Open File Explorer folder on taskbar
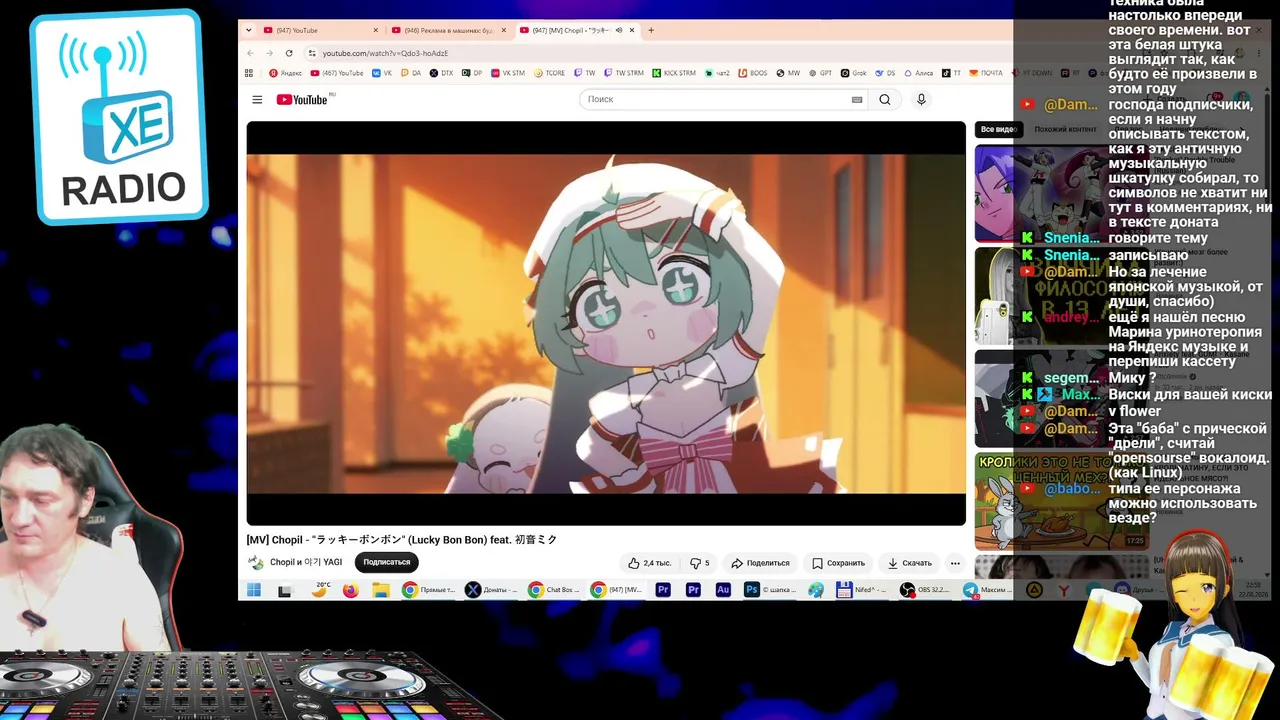This screenshot has width=1280, height=720. click(x=381, y=590)
